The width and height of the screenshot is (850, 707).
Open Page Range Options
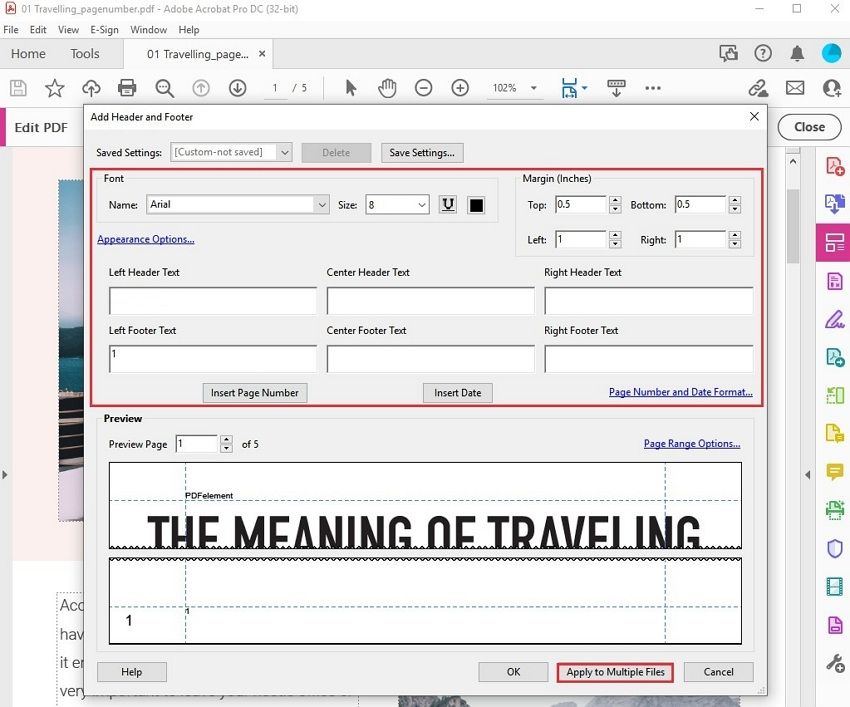[692, 444]
